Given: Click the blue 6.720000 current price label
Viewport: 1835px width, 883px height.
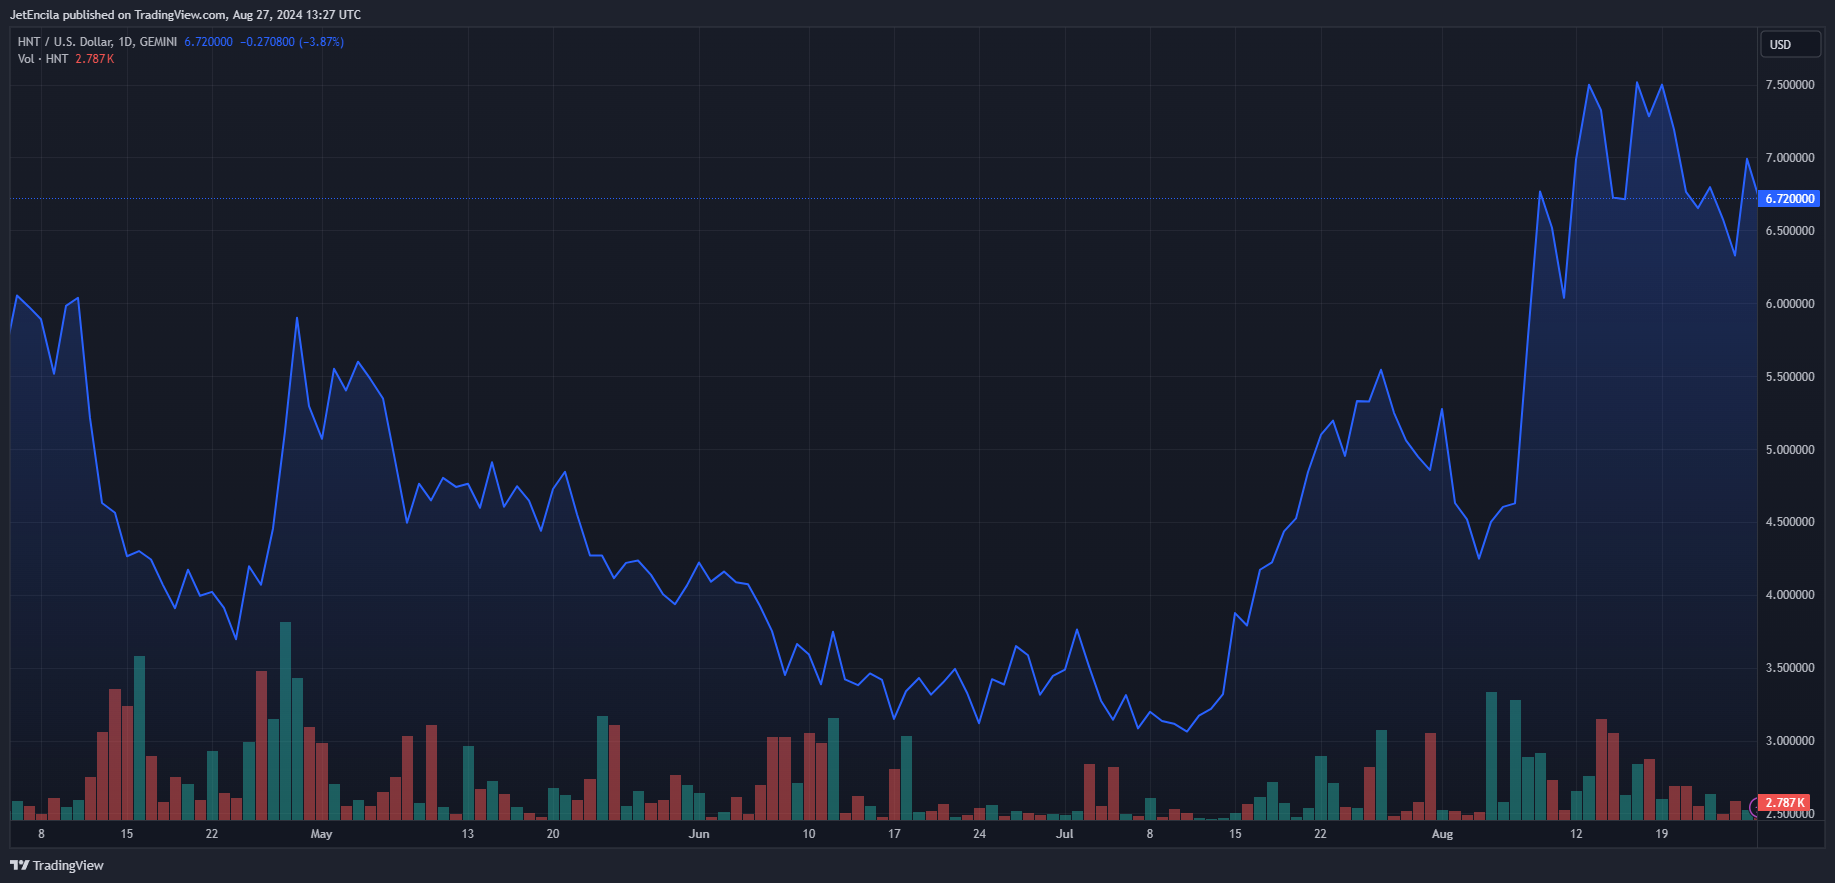Looking at the screenshot, I should point(1789,199).
